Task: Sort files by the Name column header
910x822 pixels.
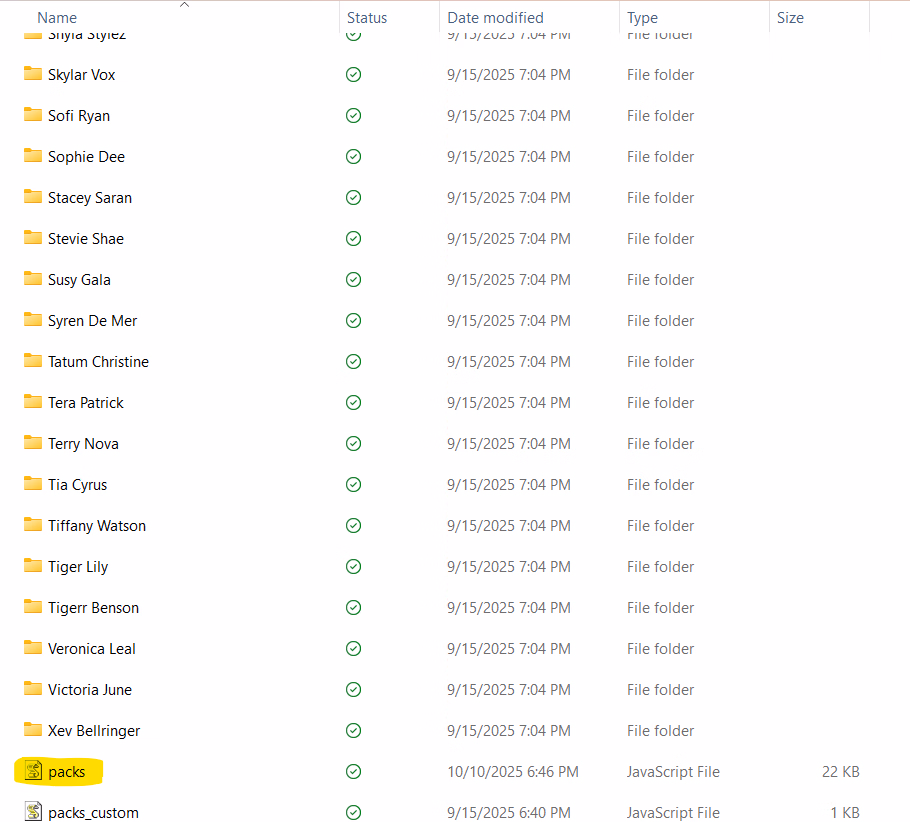Action: [57, 18]
